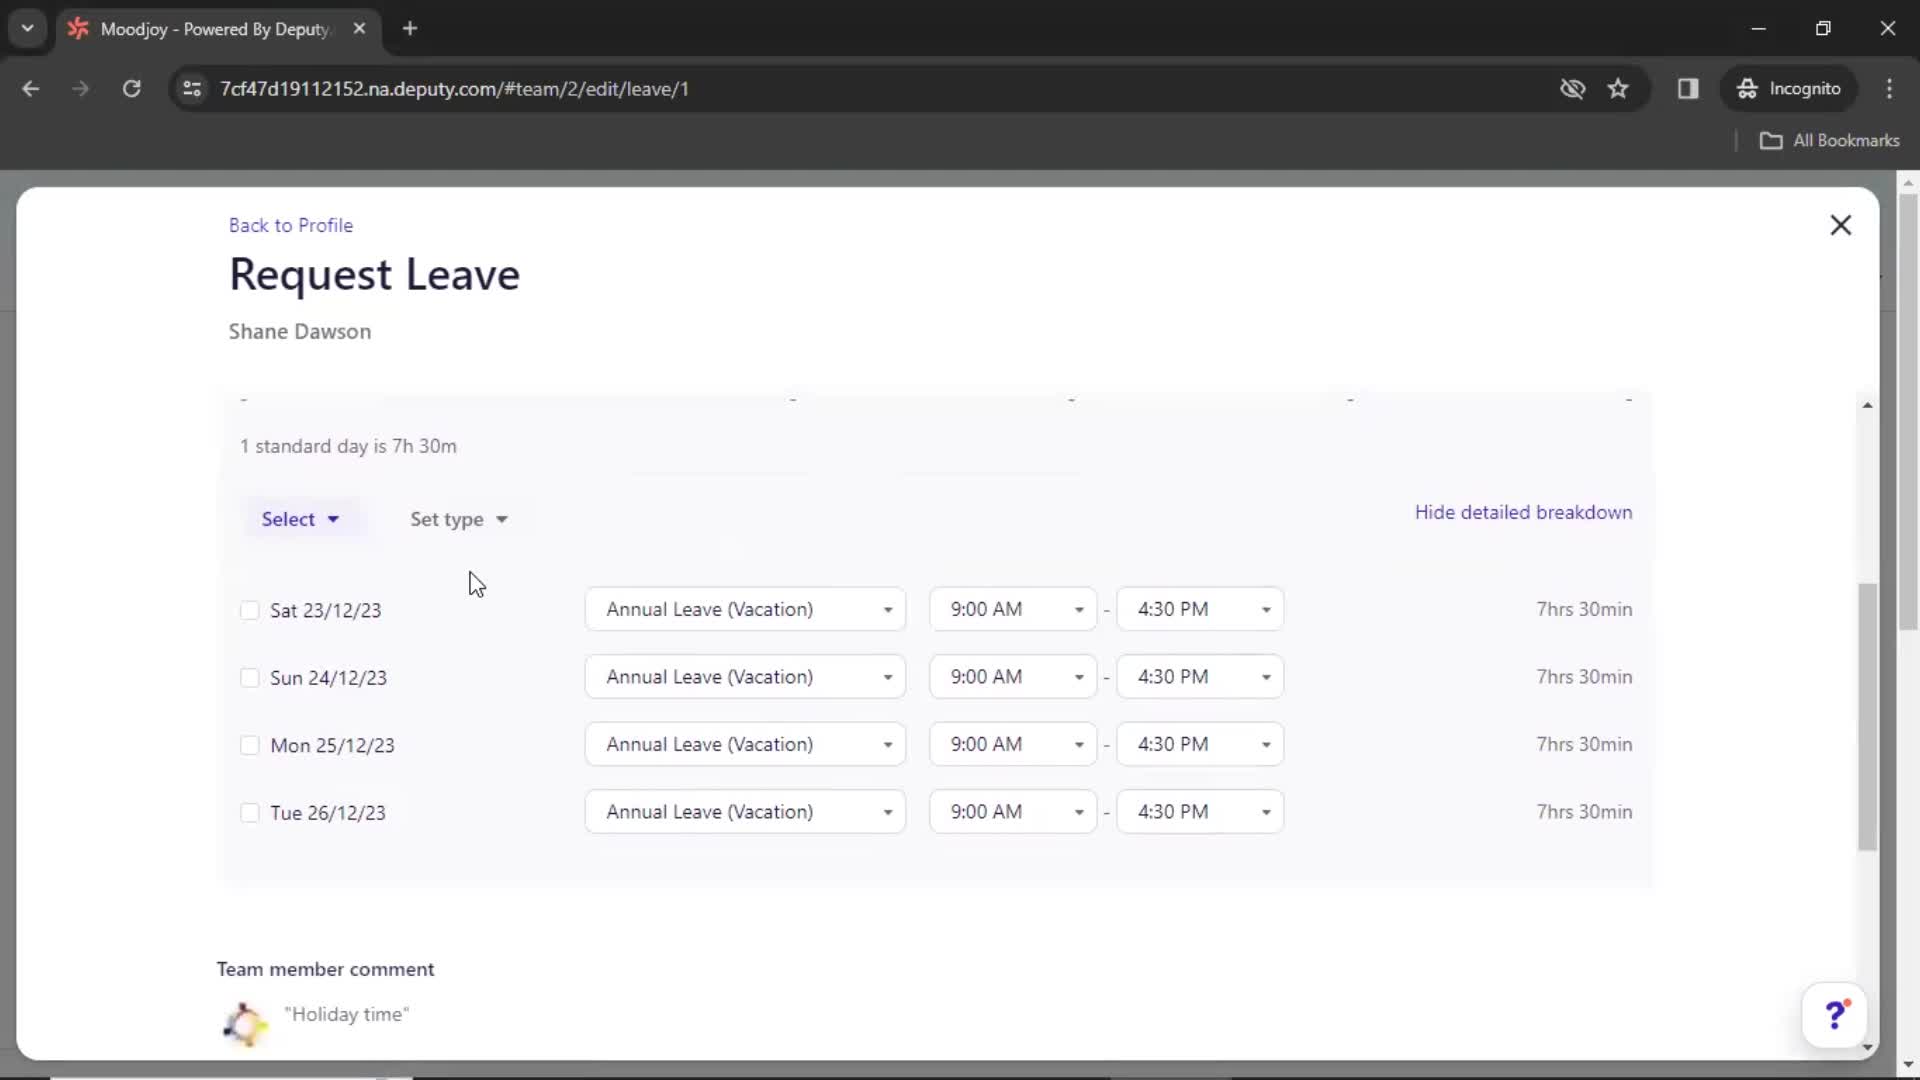Click the browser back navigation arrow
The height and width of the screenshot is (1080, 1920).
click(x=32, y=88)
